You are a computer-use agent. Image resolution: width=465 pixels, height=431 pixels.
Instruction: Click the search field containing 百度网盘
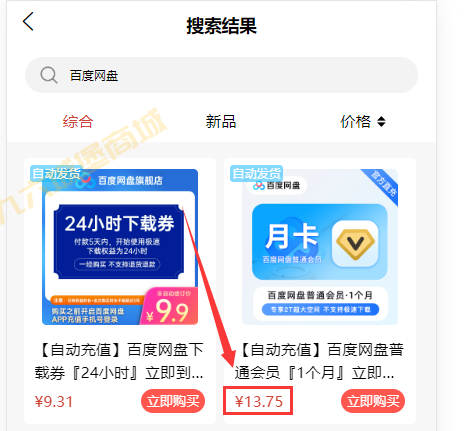click(221, 75)
